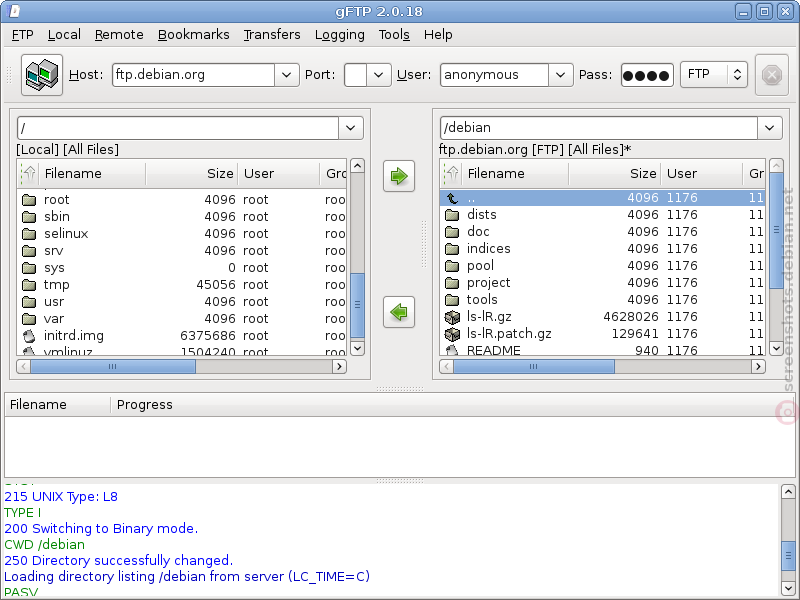Select the README file row text

coord(494,351)
